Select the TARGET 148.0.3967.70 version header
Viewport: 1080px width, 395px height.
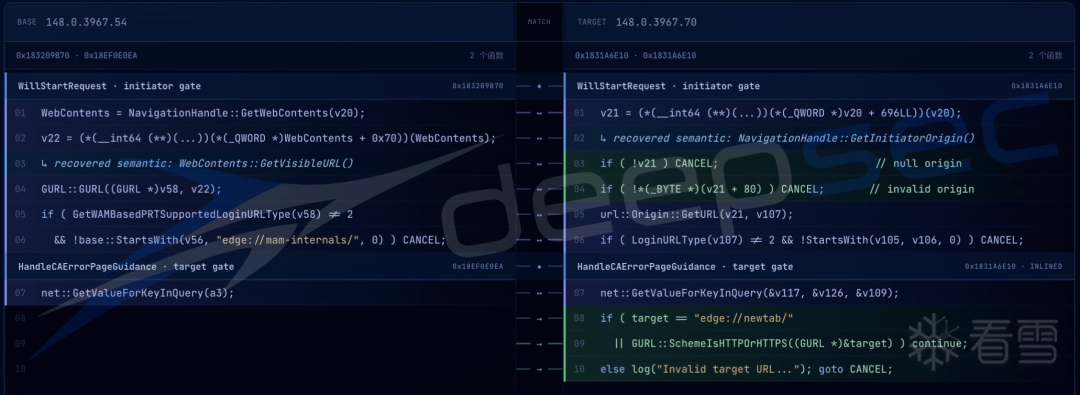(x=637, y=22)
